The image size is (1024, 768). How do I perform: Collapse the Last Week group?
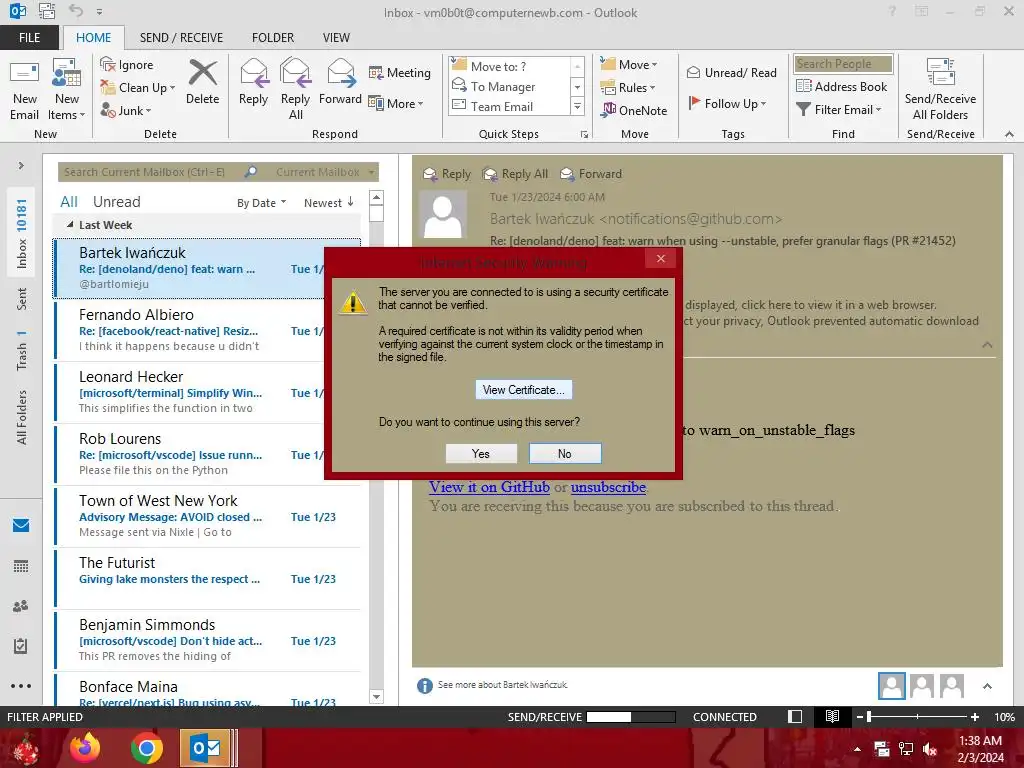tap(70, 225)
